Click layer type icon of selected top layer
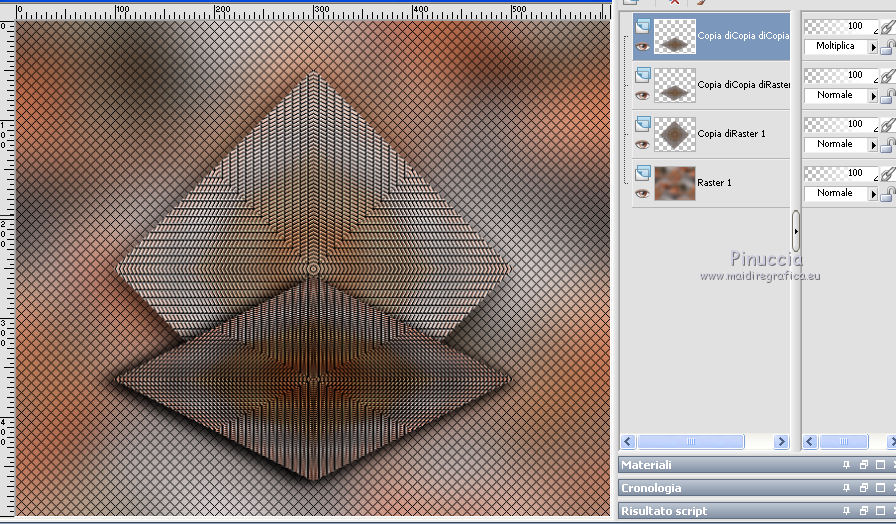This screenshot has width=896, height=524. pyautogui.click(x=643, y=25)
